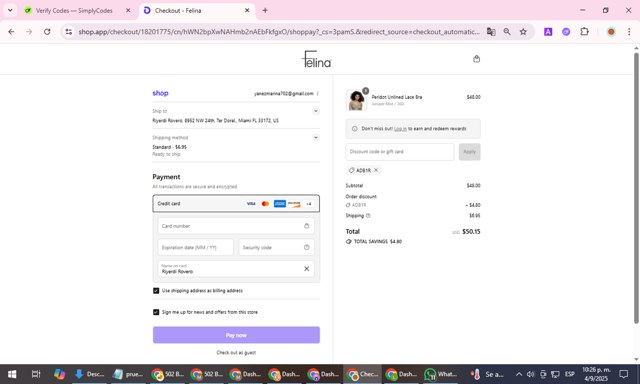
Task: Click the Check out as guest link
Action: (236, 353)
